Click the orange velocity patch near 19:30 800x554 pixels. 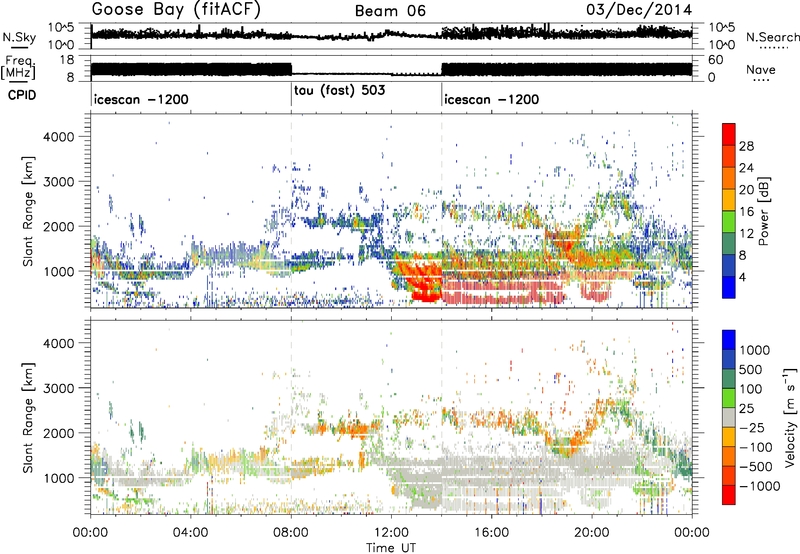[x=579, y=438]
